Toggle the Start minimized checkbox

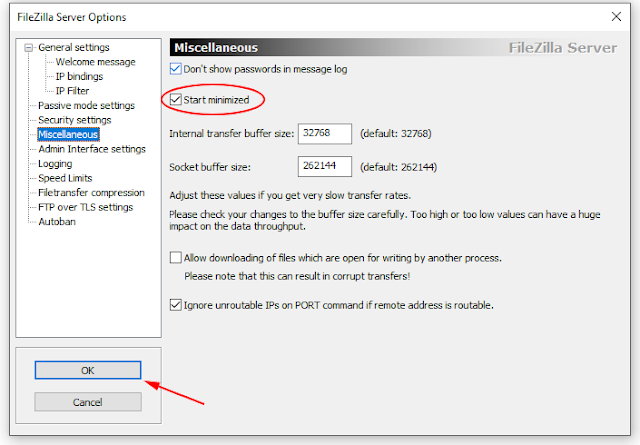176,100
